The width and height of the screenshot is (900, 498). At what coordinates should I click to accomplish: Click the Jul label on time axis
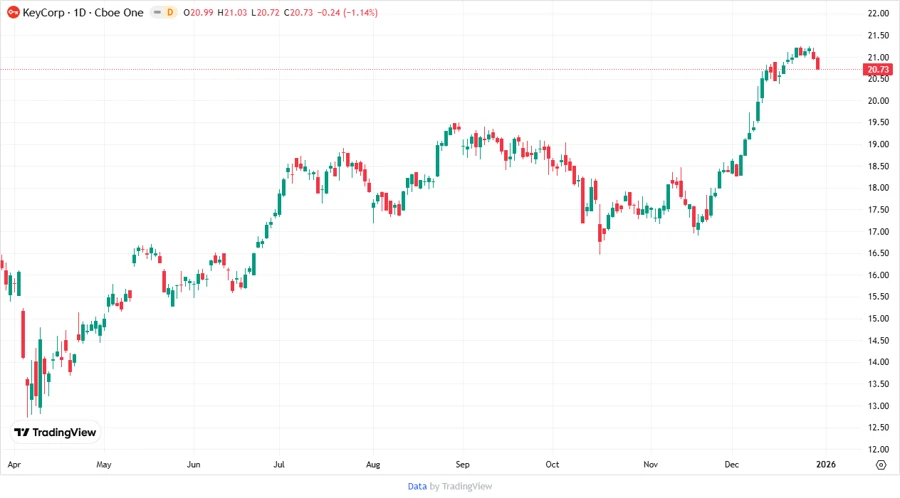point(279,464)
